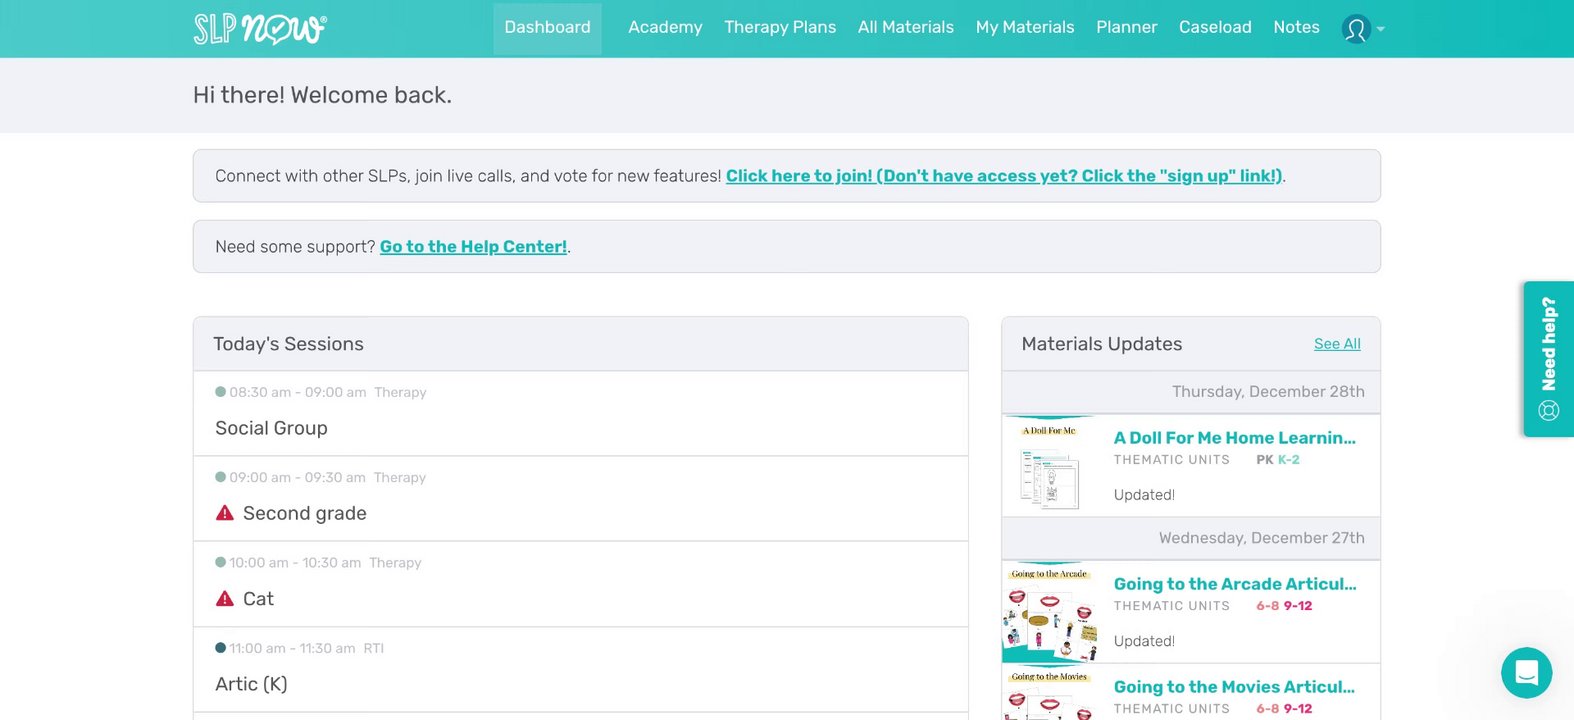Viewport: 1574px width, 720px height.
Task: Click Hi there! Welcome back. heading
Action: point(322,95)
